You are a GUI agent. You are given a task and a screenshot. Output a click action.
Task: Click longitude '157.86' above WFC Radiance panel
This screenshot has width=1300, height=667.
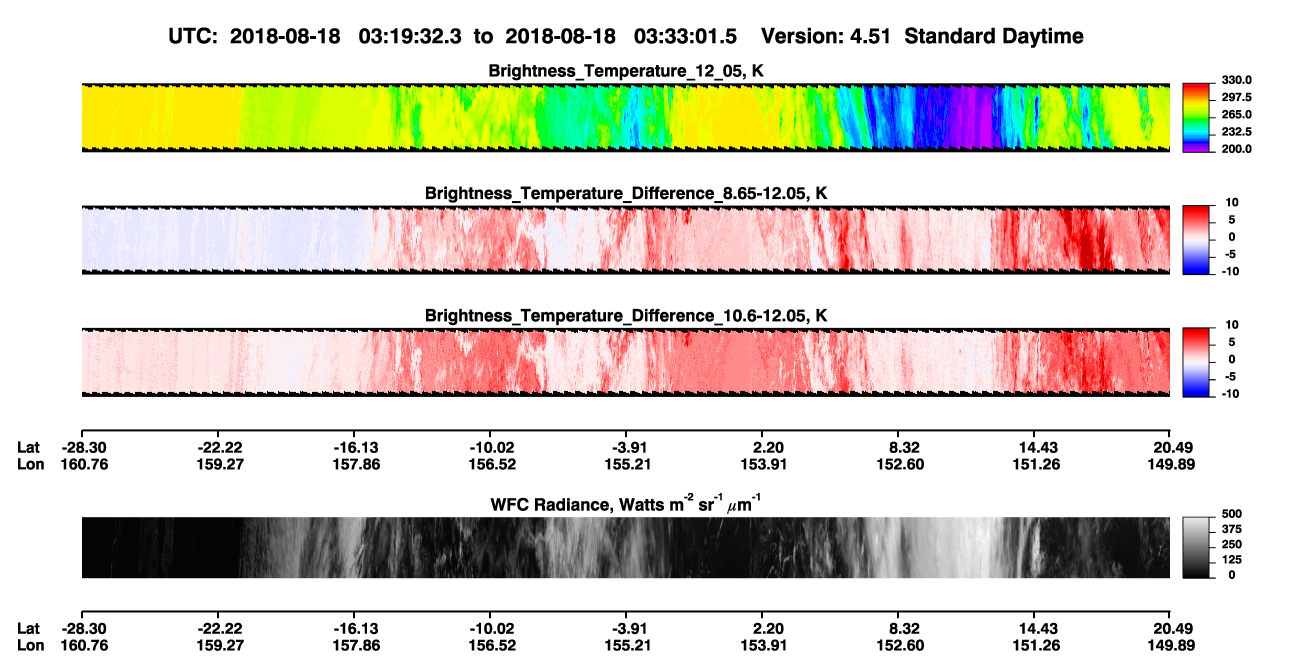(355, 464)
